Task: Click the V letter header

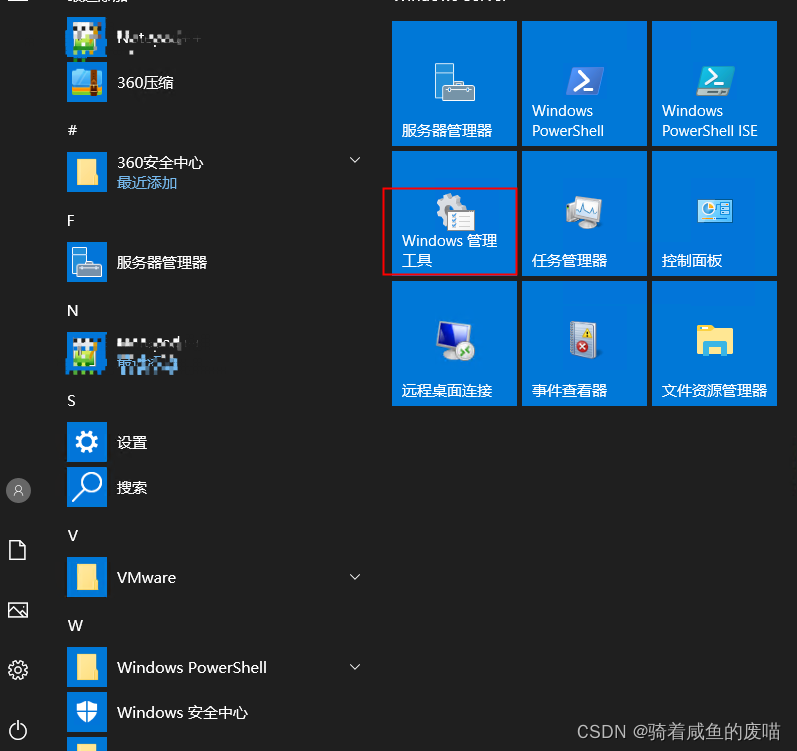Action: point(73,535)
